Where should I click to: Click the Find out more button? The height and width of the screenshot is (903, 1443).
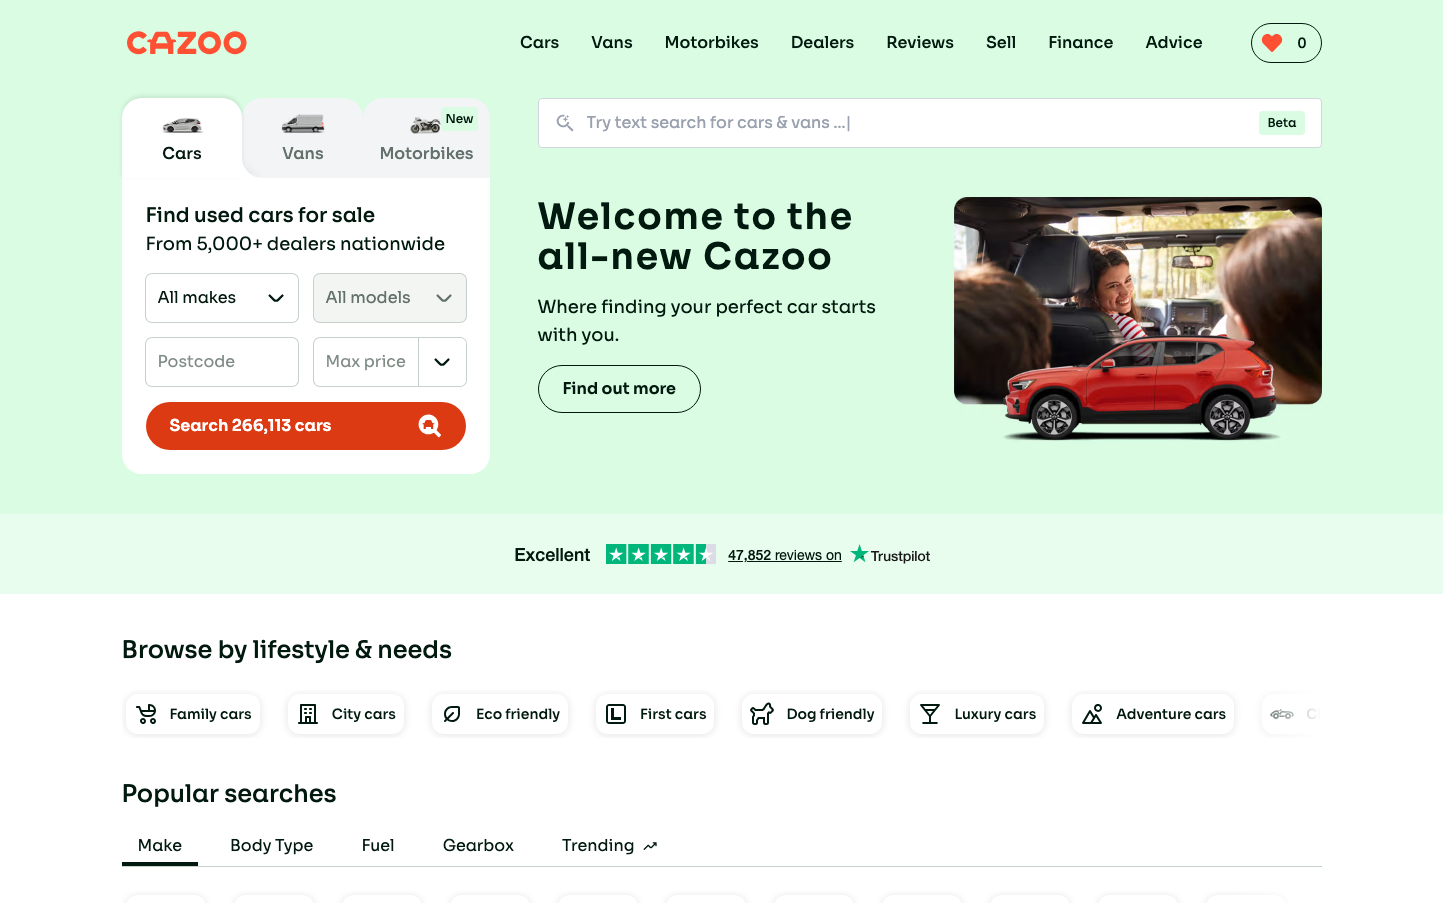coord(619,389)
